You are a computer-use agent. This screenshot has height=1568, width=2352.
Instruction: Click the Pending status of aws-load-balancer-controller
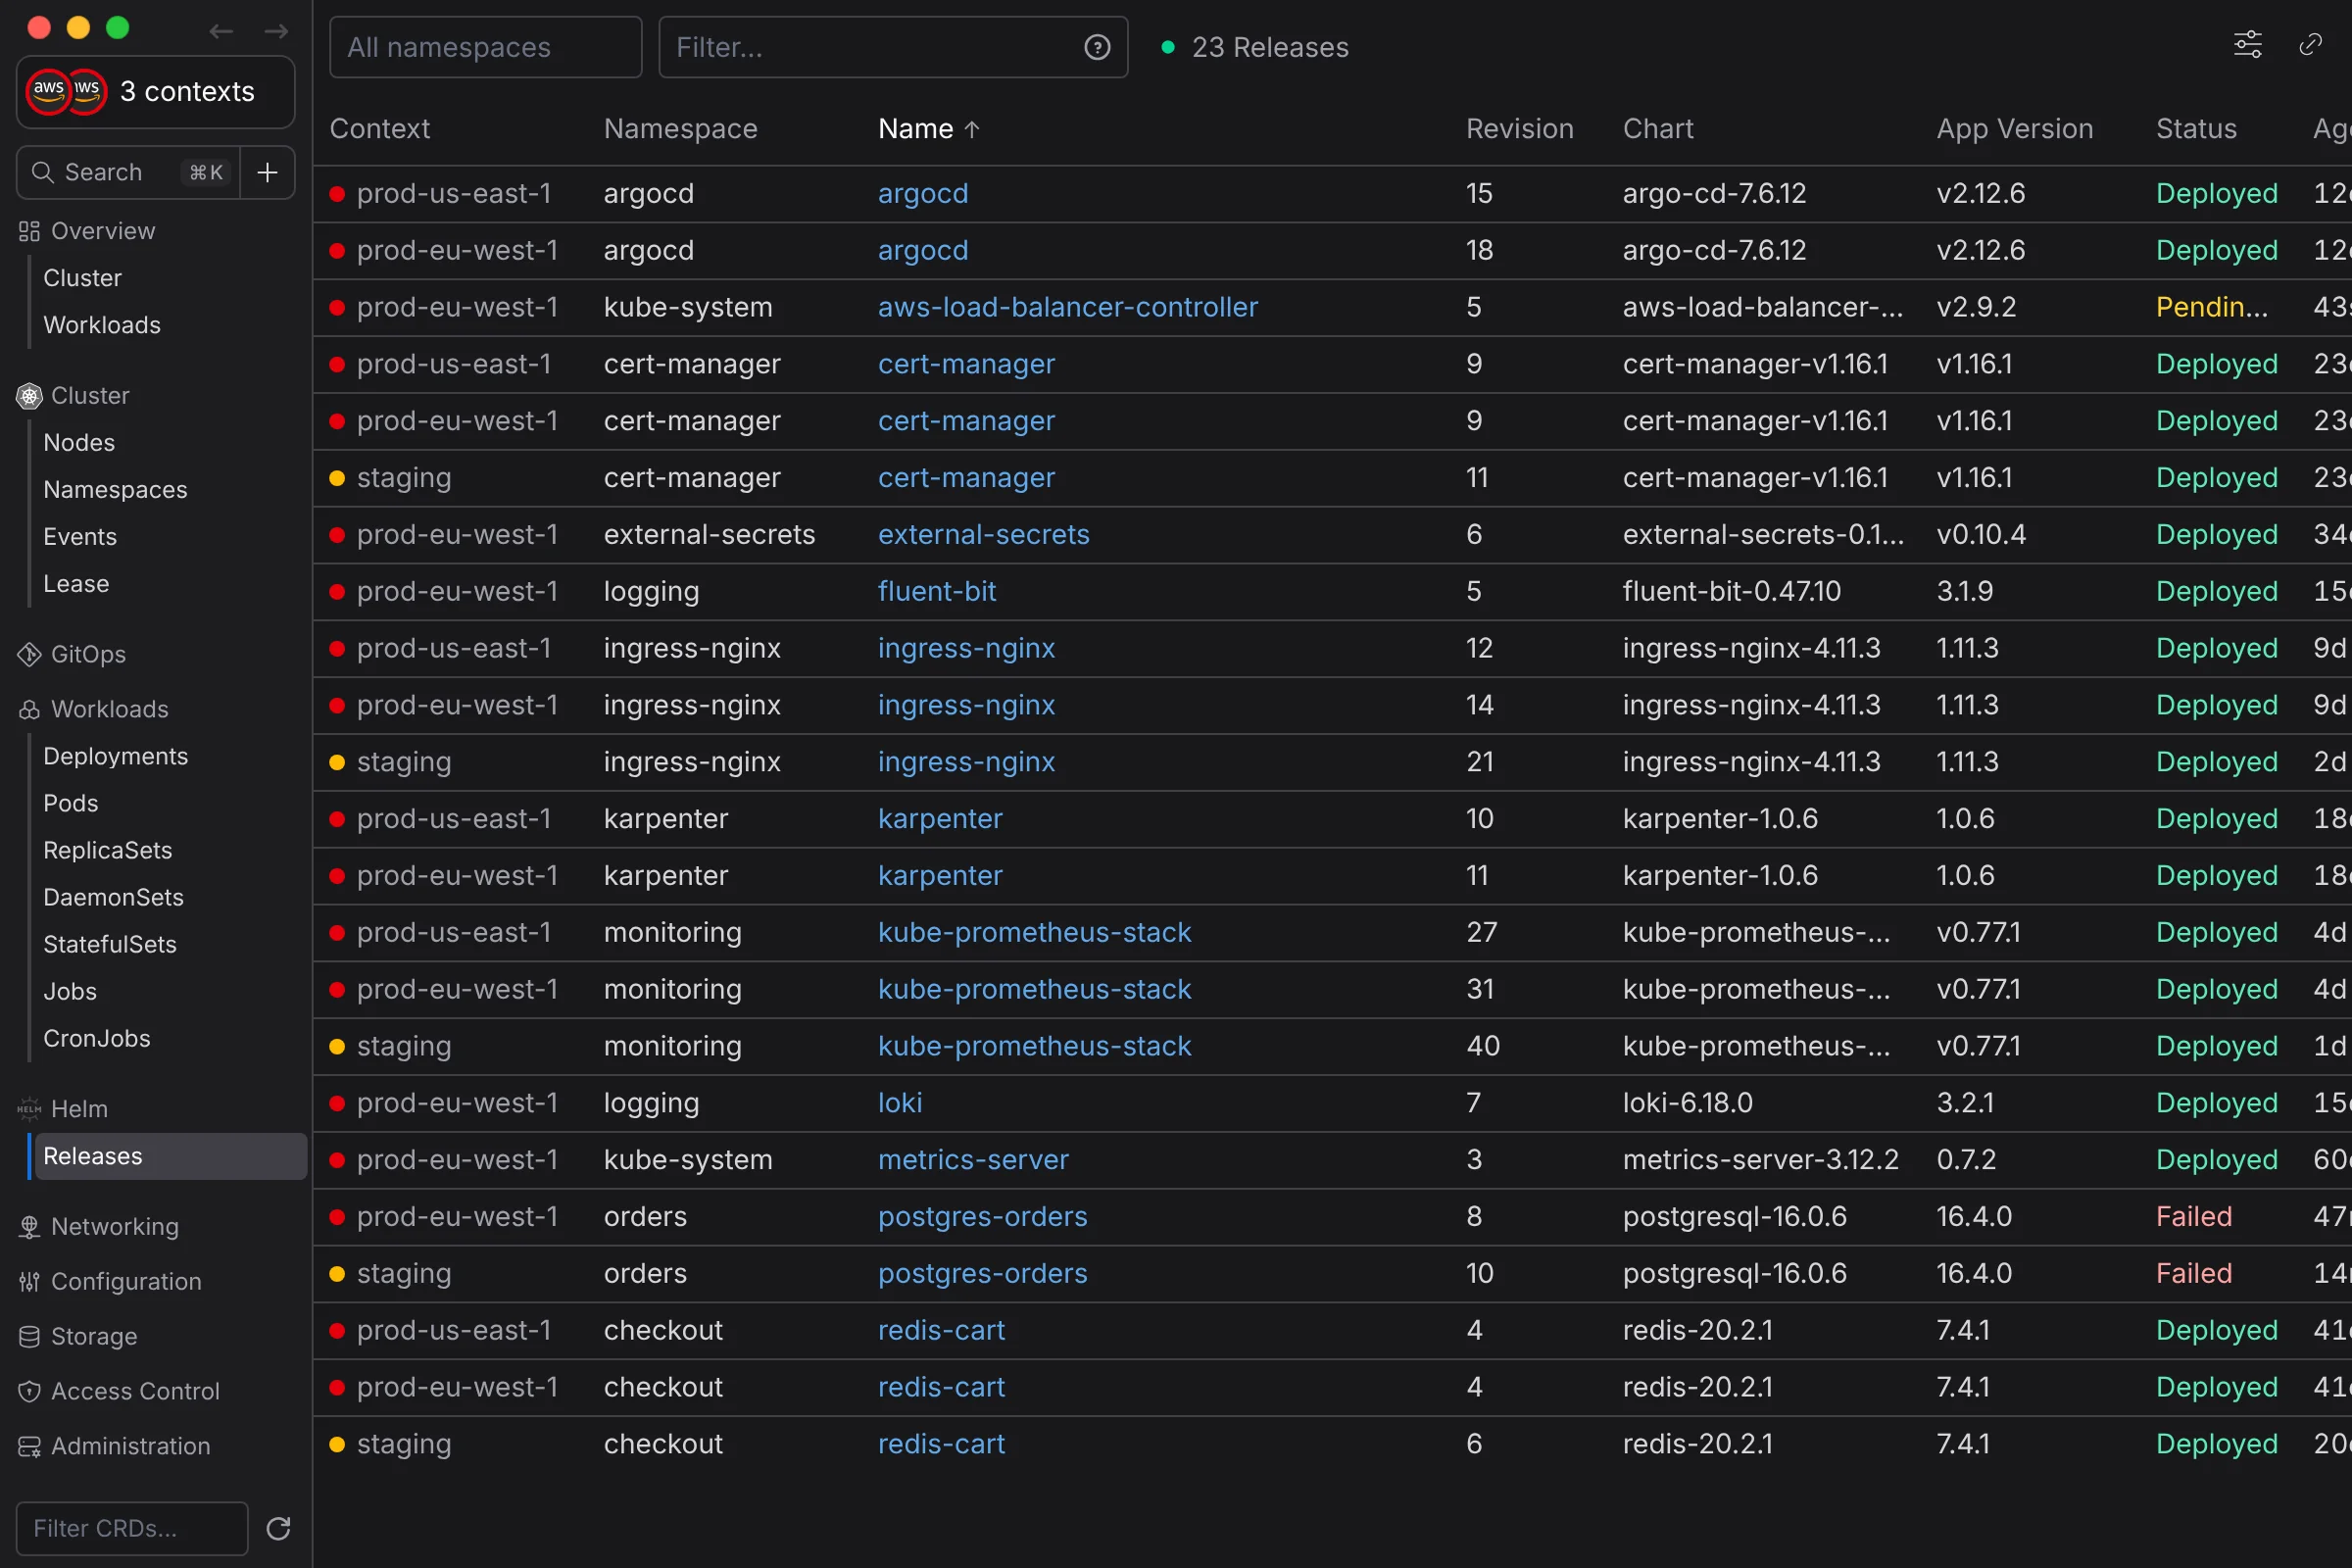click(x=2211, y=307)
